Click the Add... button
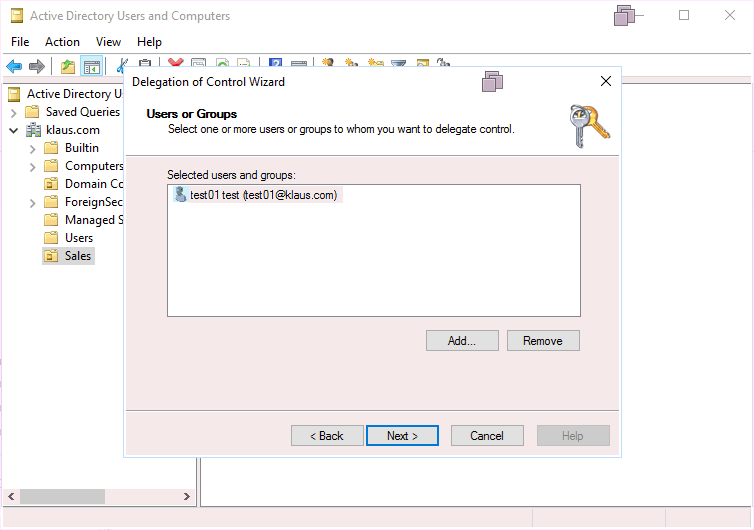This screenshot has width=754, height=530. pyautogui.click(x=462, y=341)
